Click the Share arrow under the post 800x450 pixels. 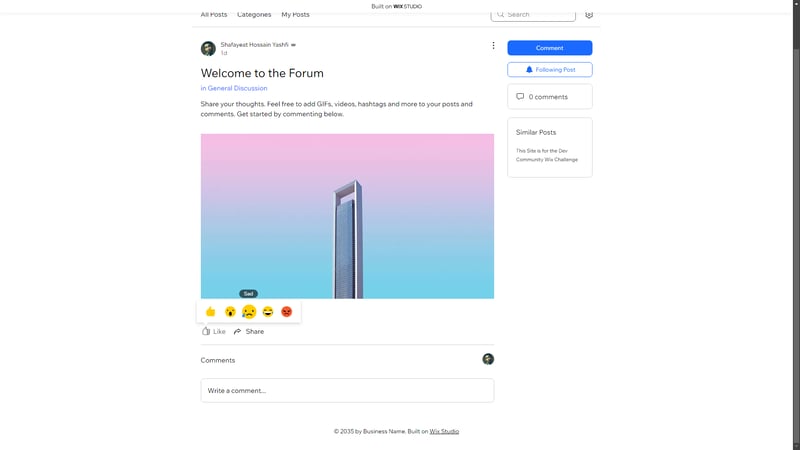249,331
